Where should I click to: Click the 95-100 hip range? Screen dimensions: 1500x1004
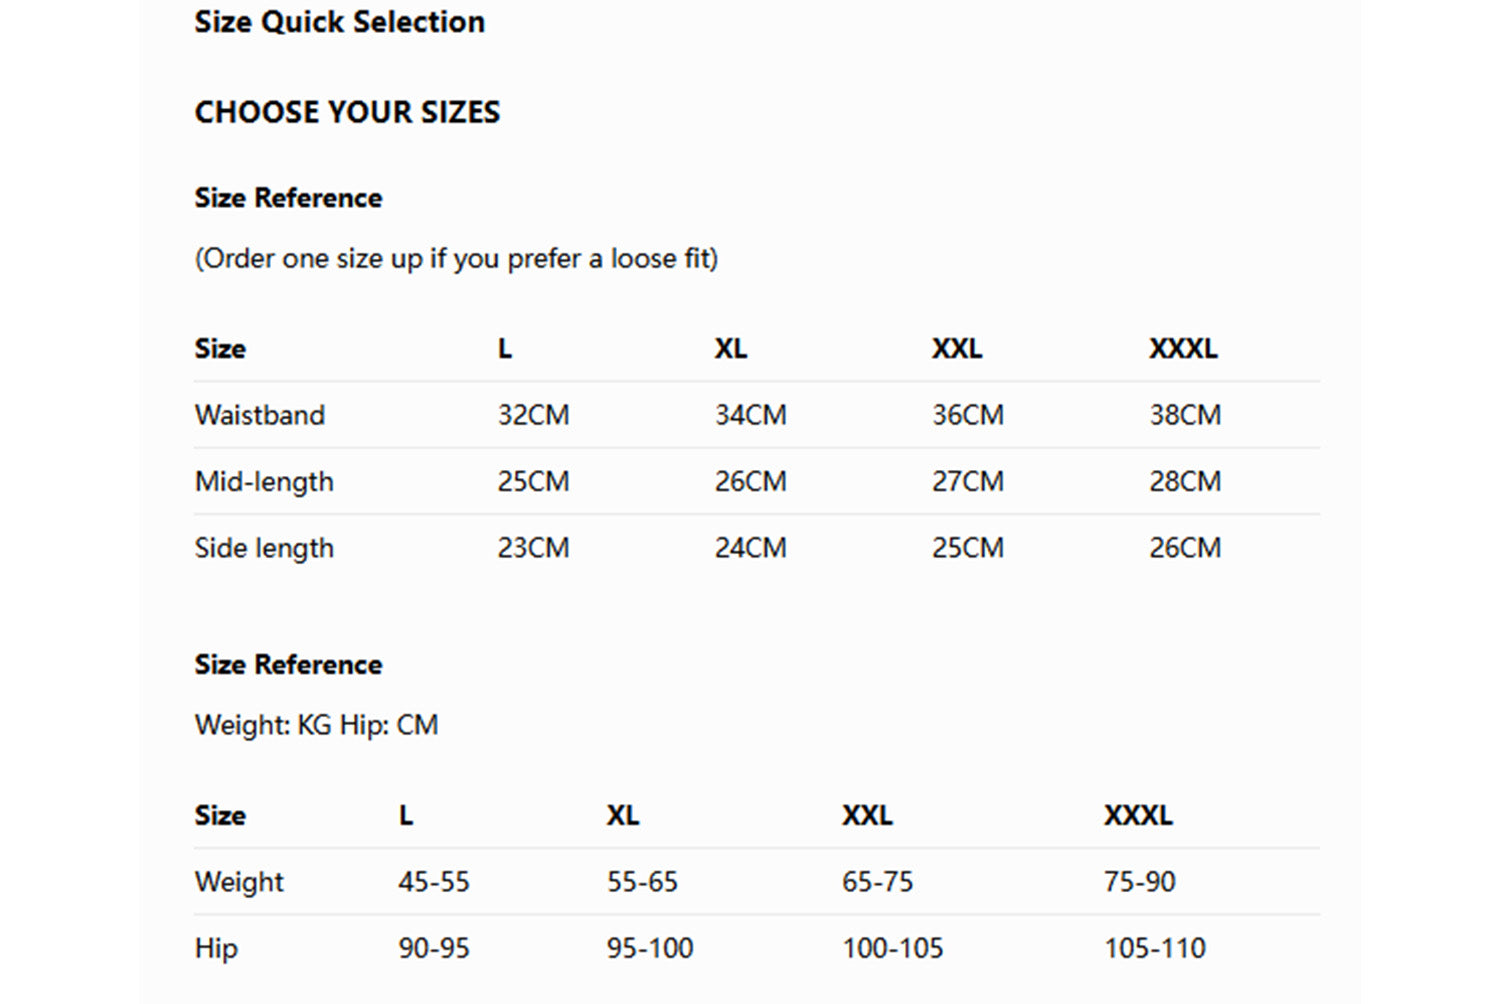pos(649,948)
